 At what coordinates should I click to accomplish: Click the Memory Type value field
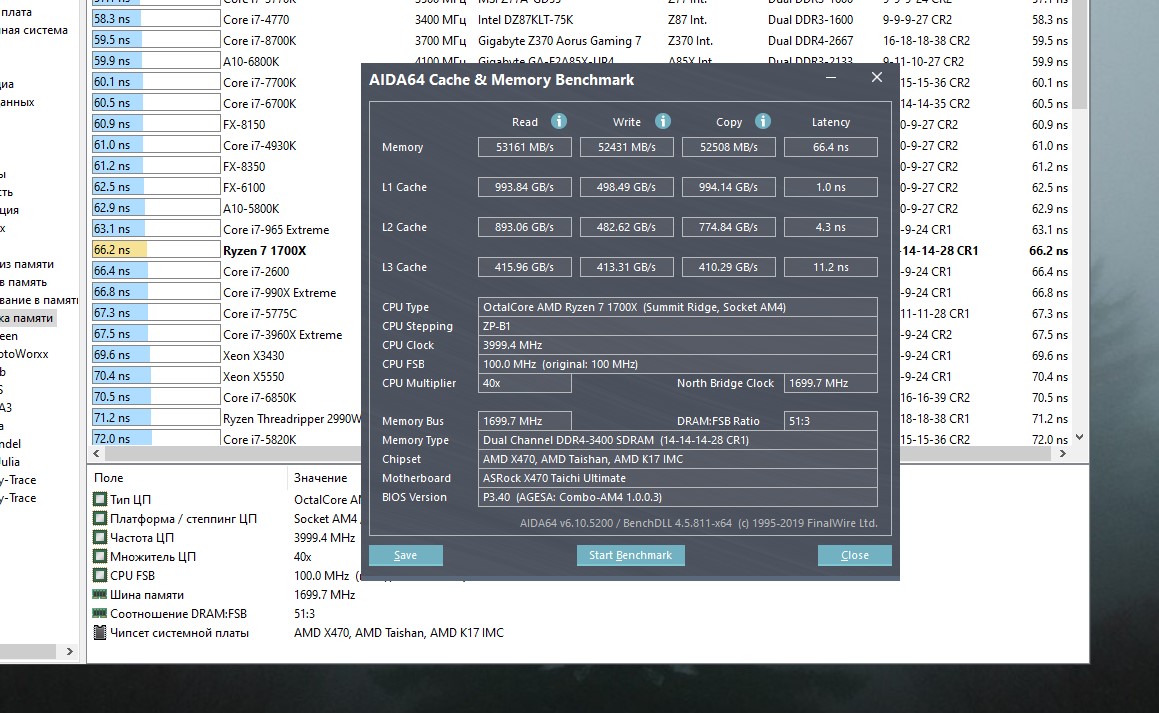678,440
